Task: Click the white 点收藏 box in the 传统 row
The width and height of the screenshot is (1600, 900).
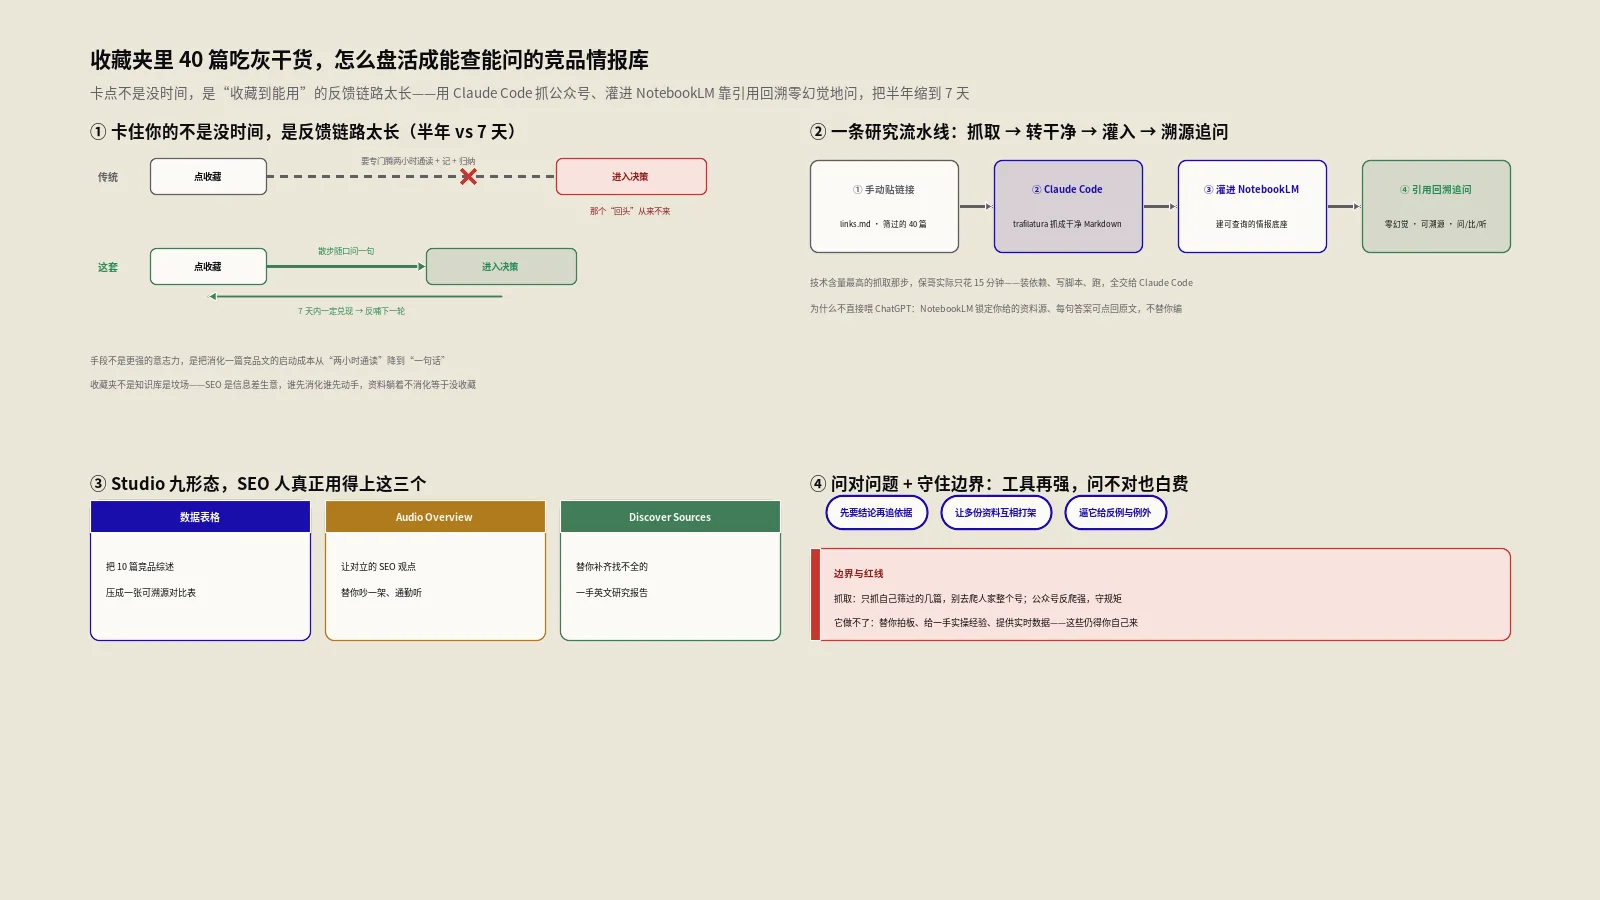Action: point(208,177)
